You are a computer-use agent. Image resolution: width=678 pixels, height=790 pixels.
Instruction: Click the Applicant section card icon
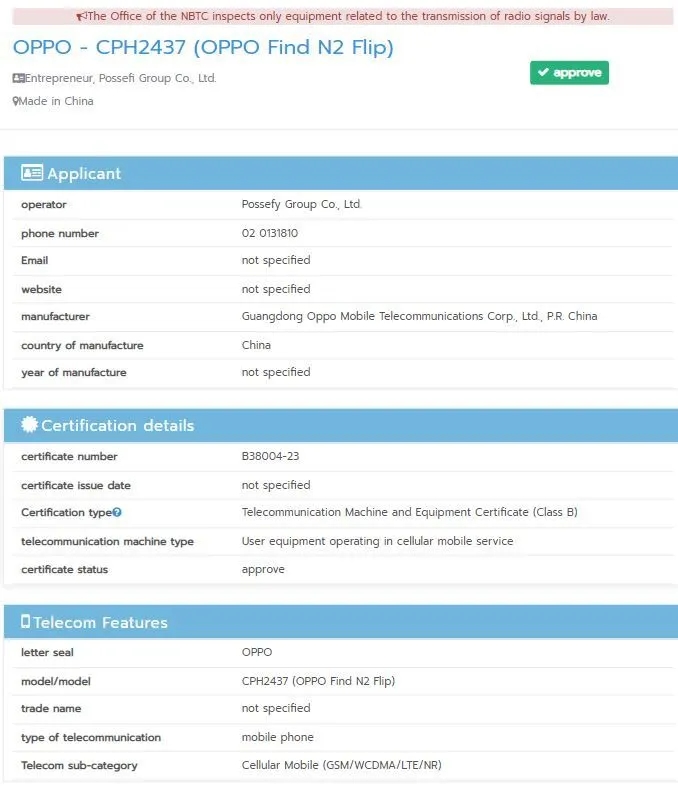(x=32, y=173)
